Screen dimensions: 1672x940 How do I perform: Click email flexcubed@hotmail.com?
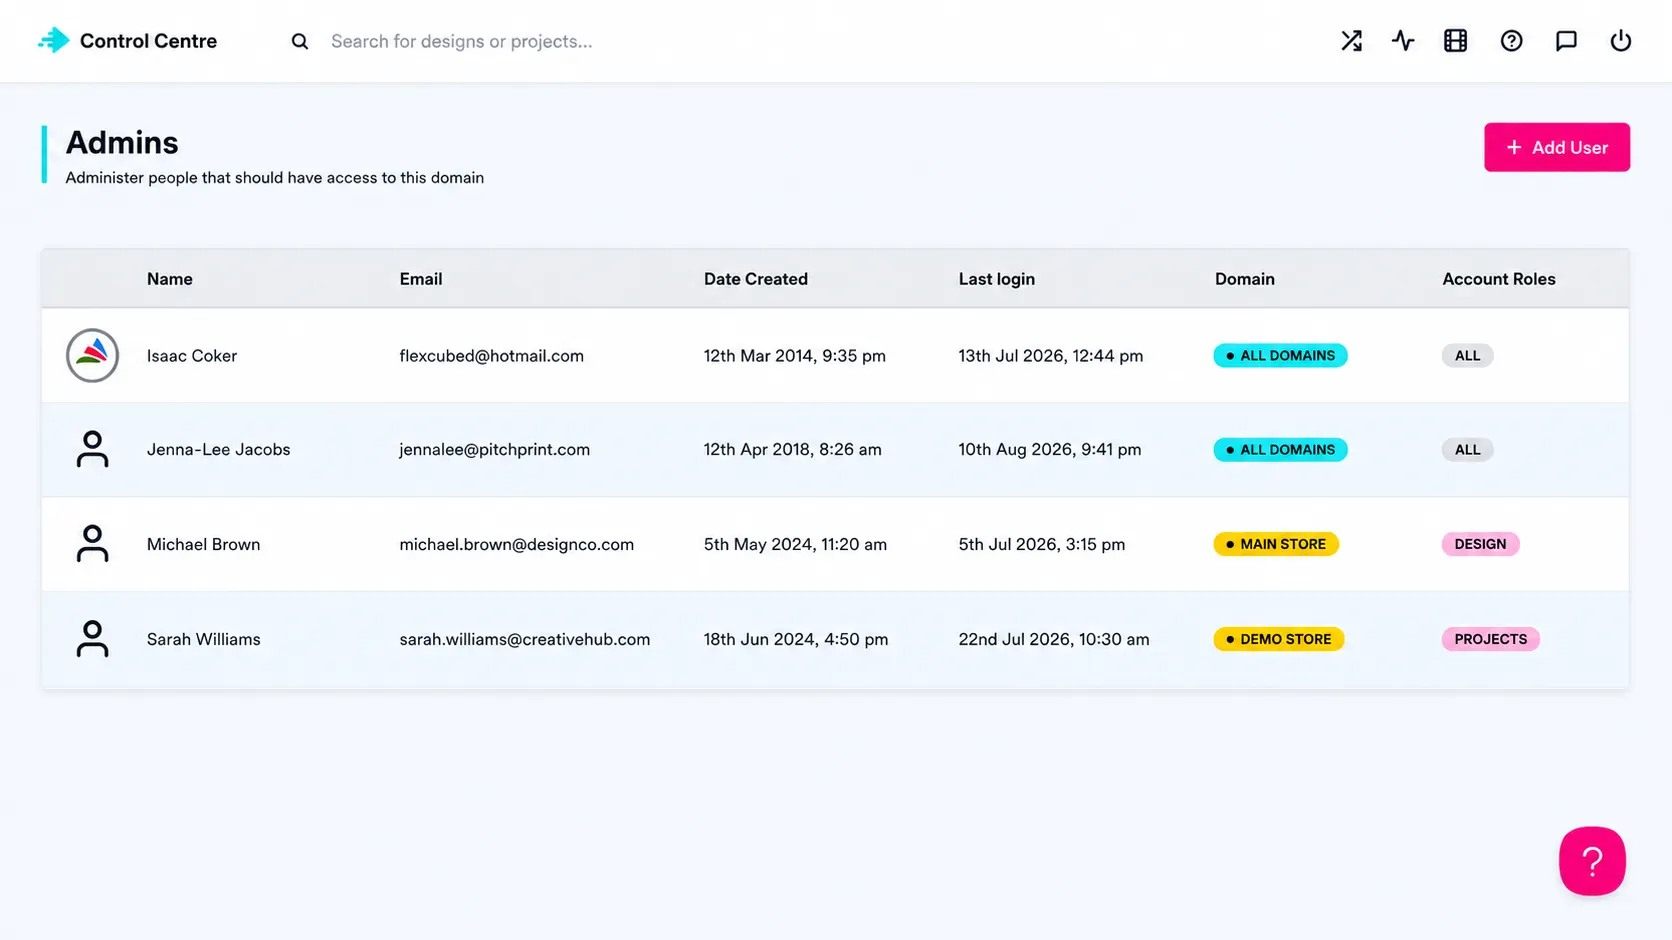[492, 355]
